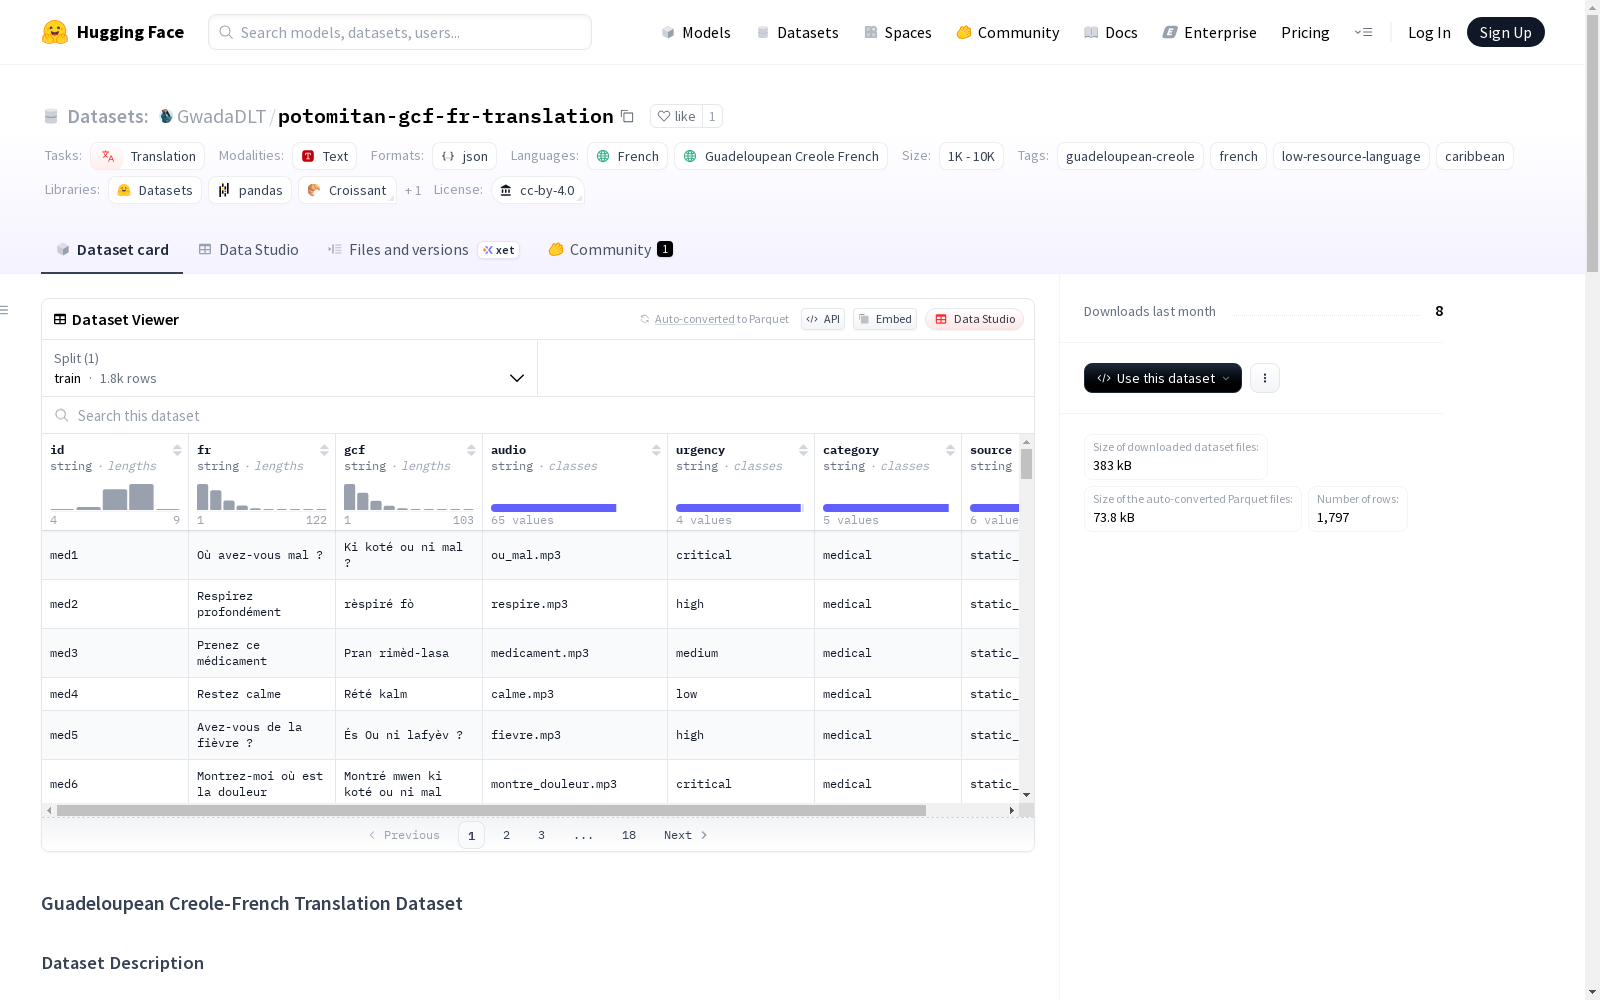Click the low-resource-language tag

pyautogui.click(x=1351, y=156)
